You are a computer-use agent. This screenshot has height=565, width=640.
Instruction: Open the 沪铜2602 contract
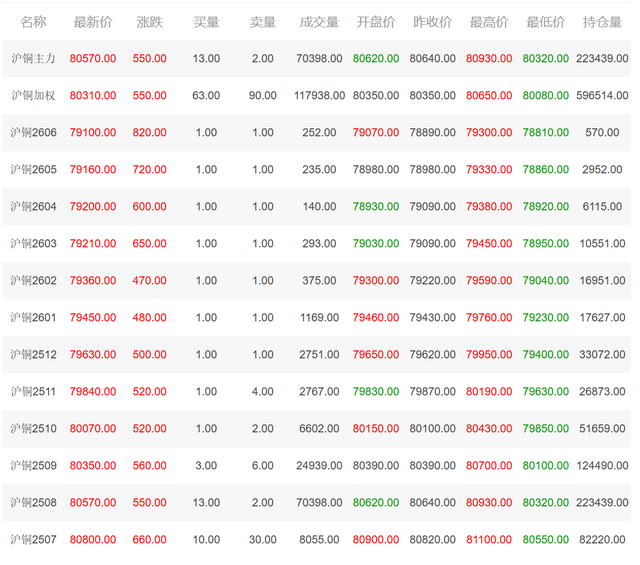click(33, 280)
